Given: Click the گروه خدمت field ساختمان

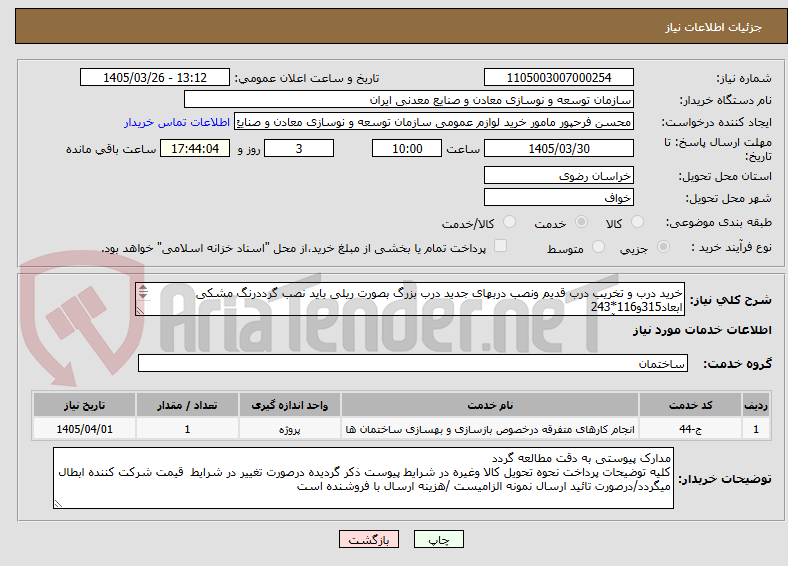Looking at the screenshot, I should 413,363.
